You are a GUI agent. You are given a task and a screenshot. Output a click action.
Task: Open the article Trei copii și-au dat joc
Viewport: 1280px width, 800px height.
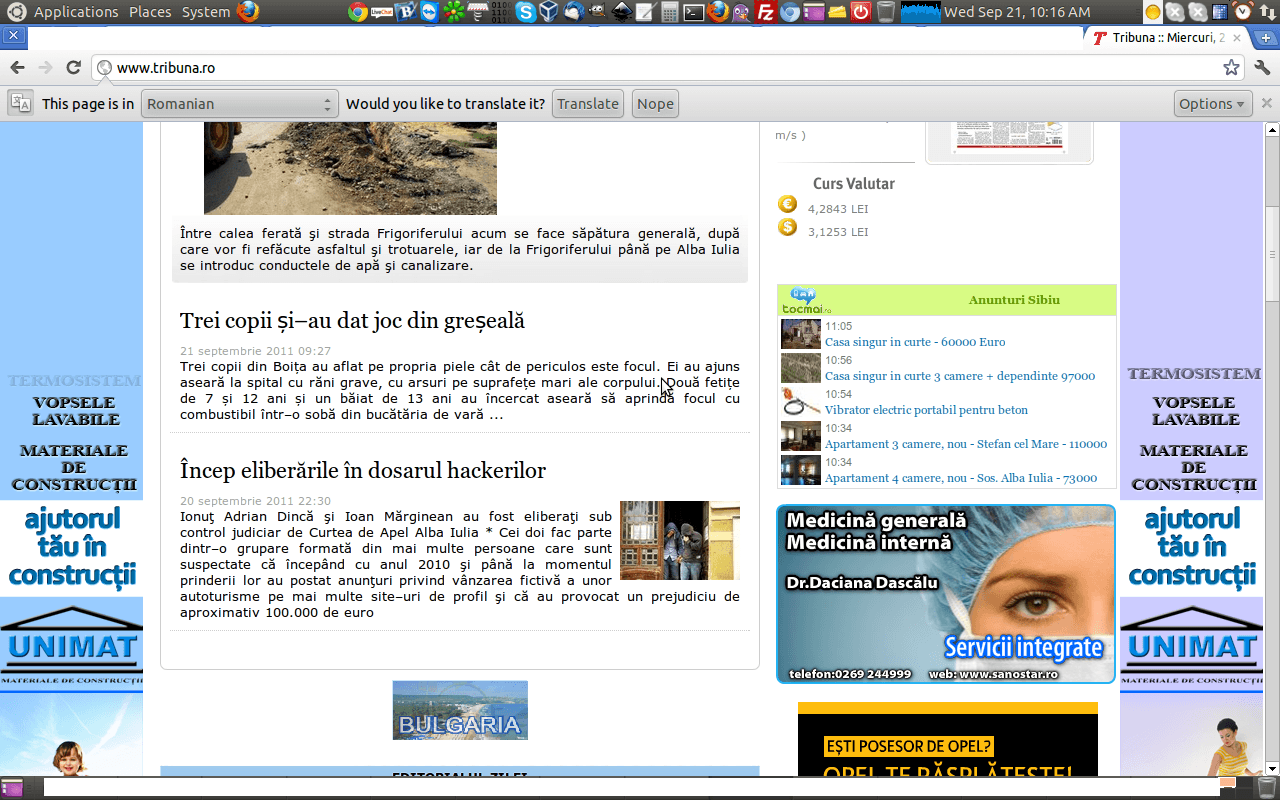[x=352, y=321]
